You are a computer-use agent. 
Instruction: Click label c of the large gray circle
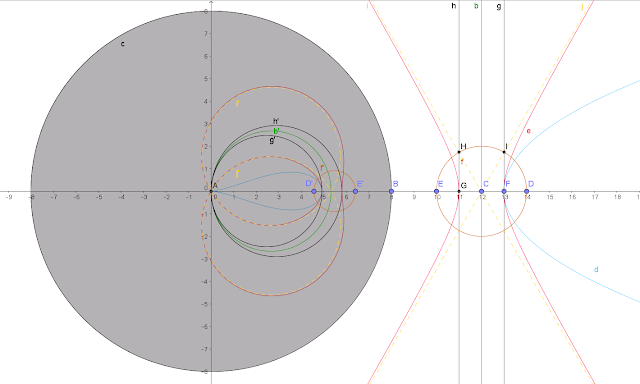(122, 44)
